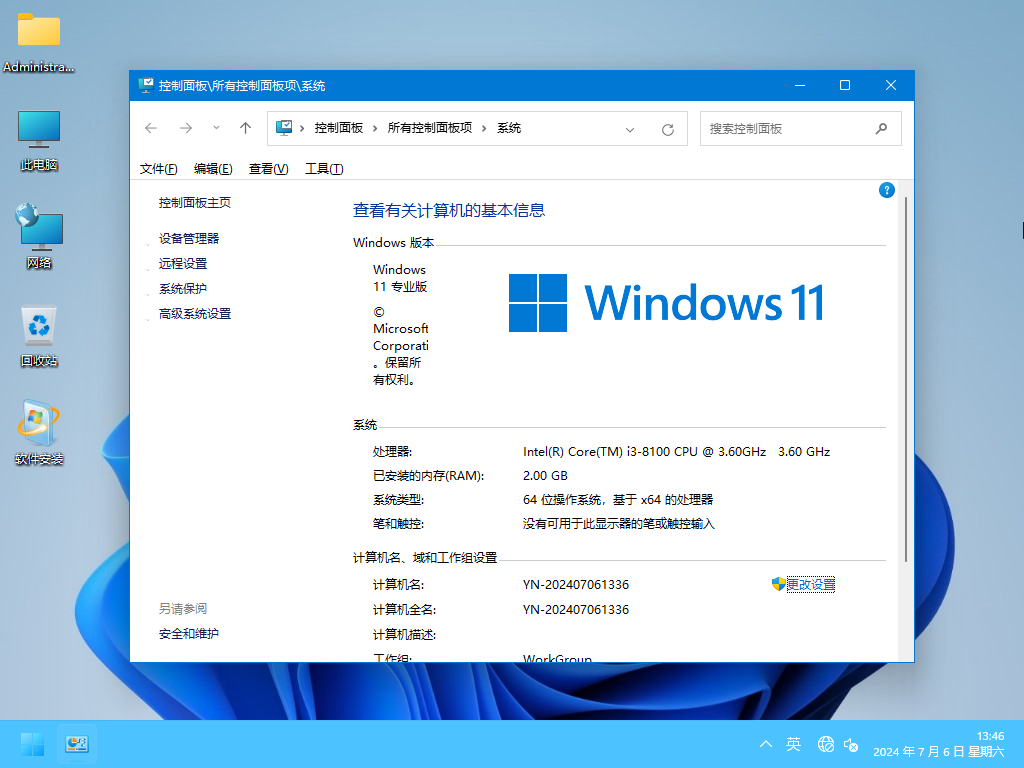Open the recent locations chevron dropdown
This screenshot has height=768, width=1024.
(x=216, y=128)
